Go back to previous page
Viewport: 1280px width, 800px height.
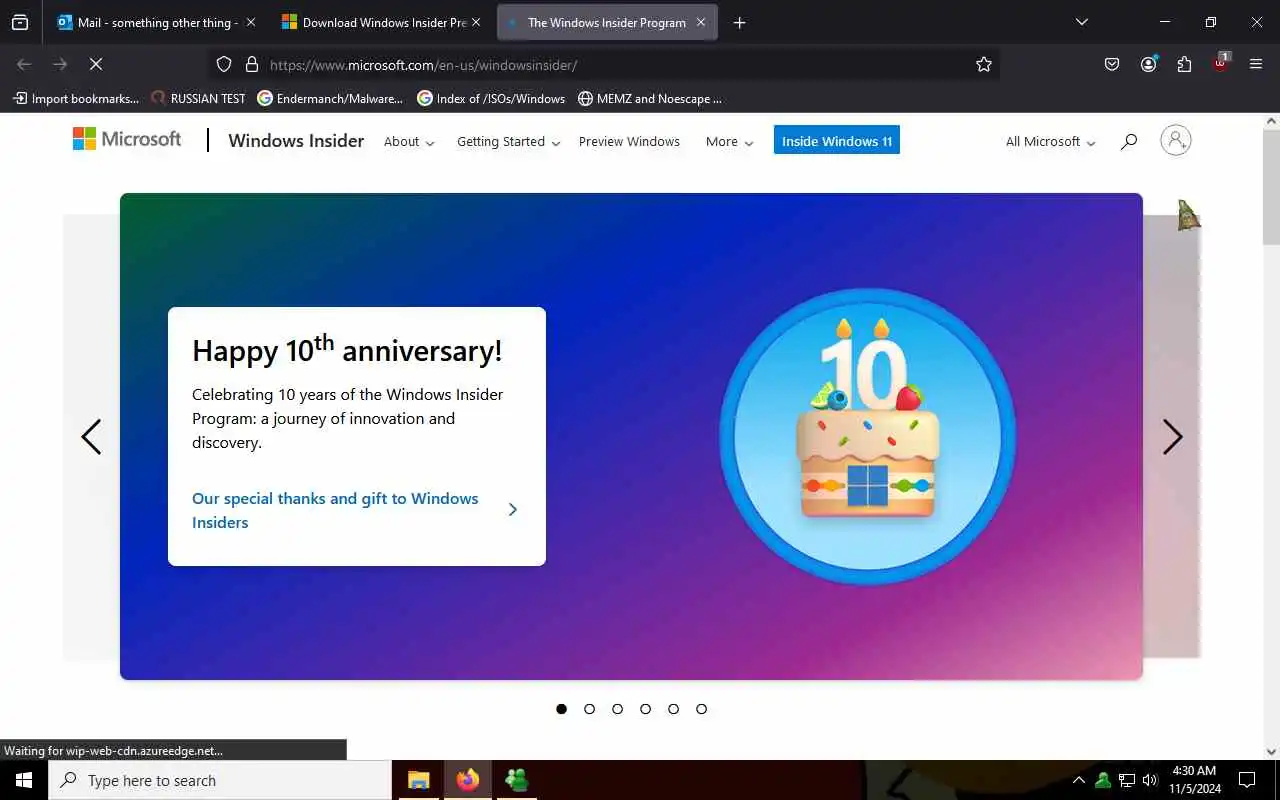click(24, 64)
